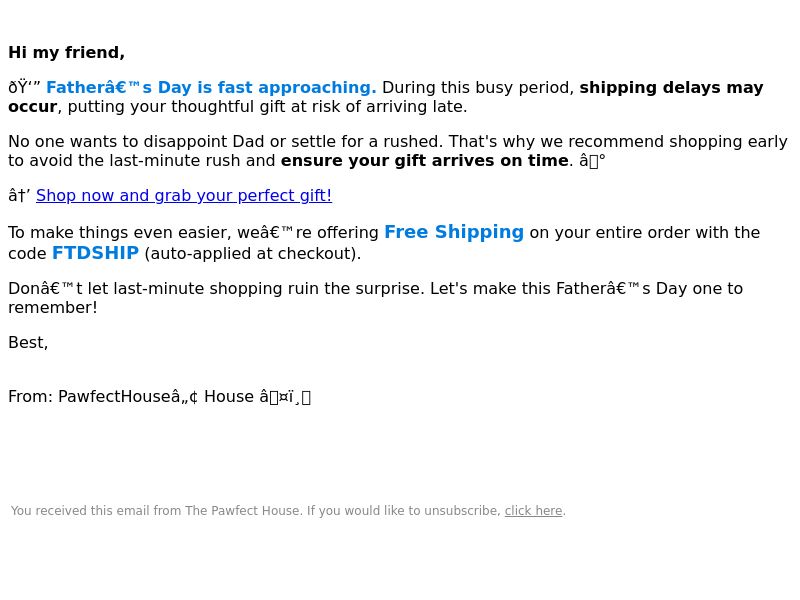Screen dimensions: 800x600
Task: Click the bold 'Hi my friend,' greeting
Action: point(66,53)
